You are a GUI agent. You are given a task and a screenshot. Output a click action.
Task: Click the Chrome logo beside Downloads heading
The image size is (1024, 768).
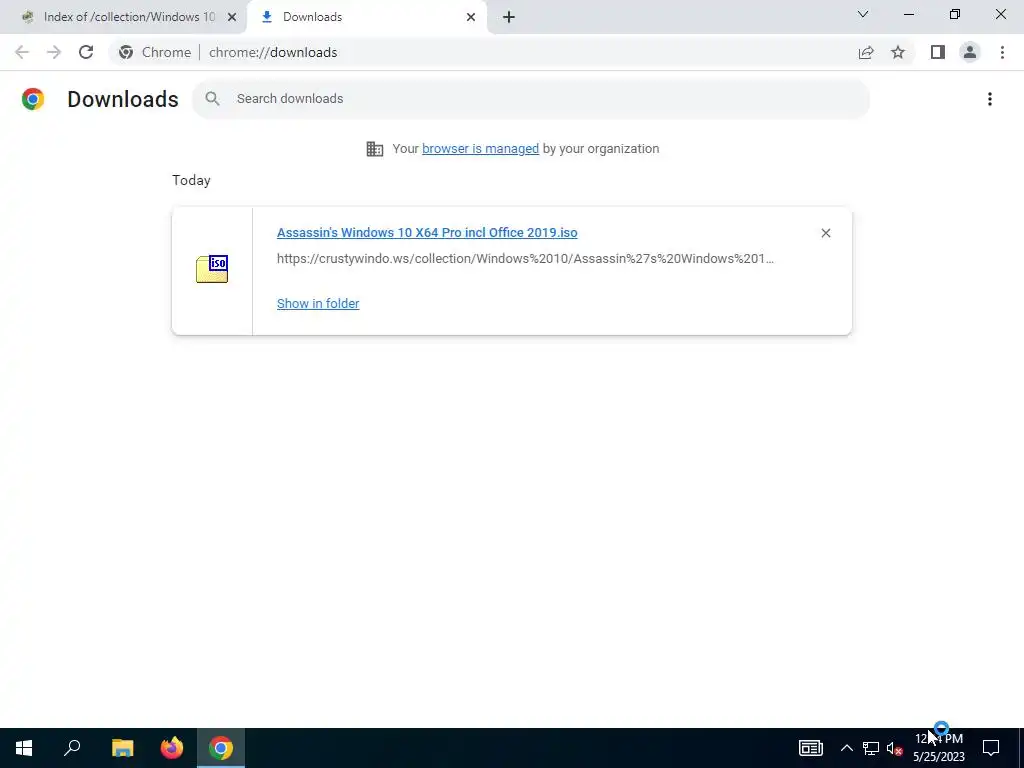click(x=33, y=99)
